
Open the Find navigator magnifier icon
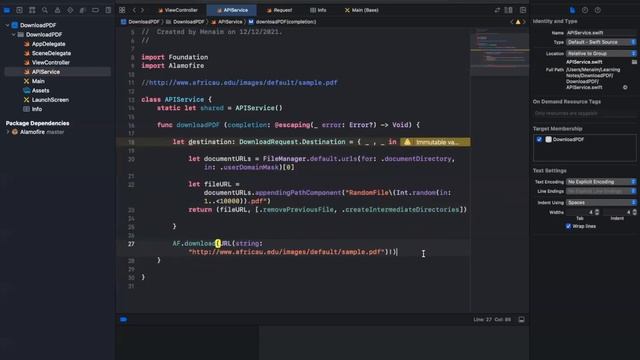44,10
